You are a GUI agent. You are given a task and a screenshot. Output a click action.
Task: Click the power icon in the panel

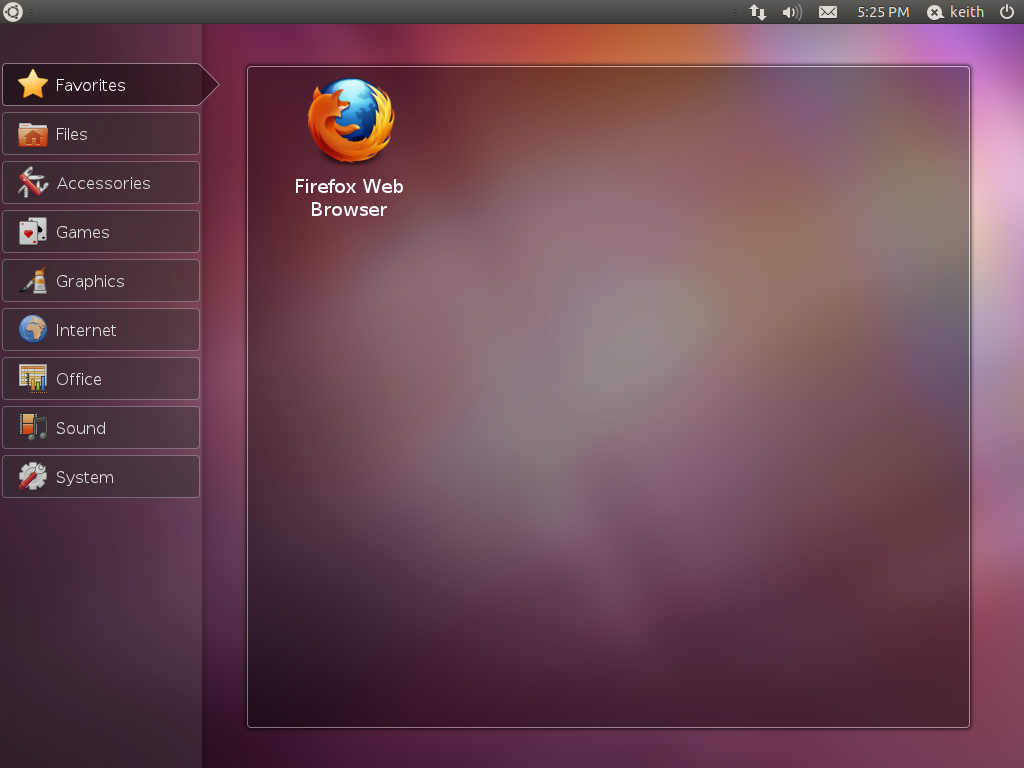1008,12
